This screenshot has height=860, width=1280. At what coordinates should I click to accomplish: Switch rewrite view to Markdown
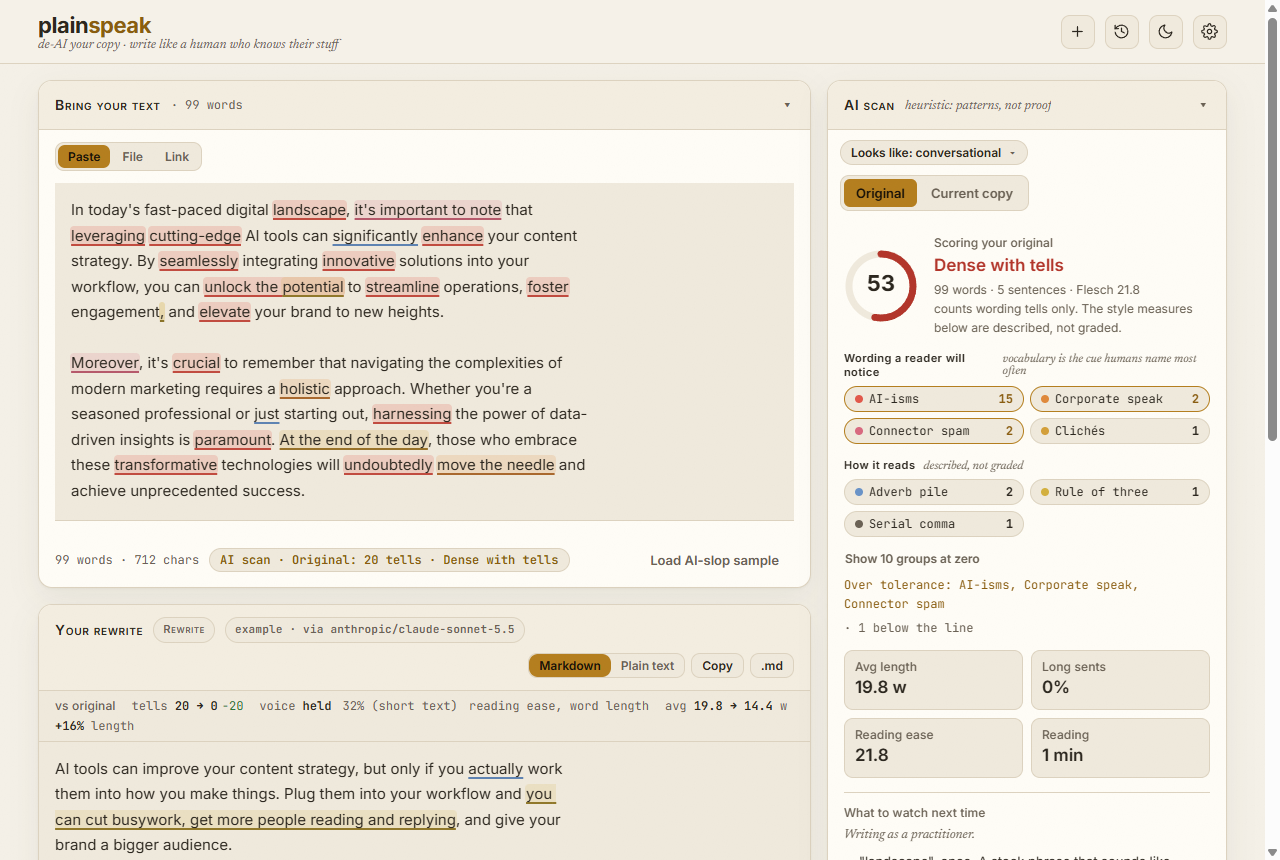click(570, 666)
